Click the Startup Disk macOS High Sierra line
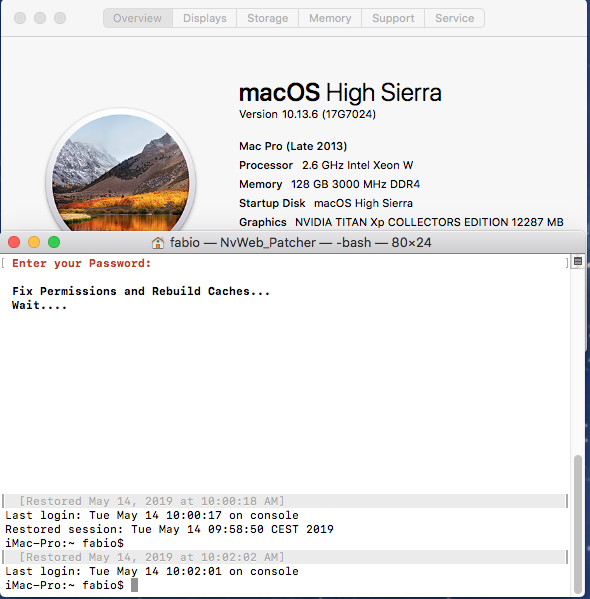 pos(326,203)
